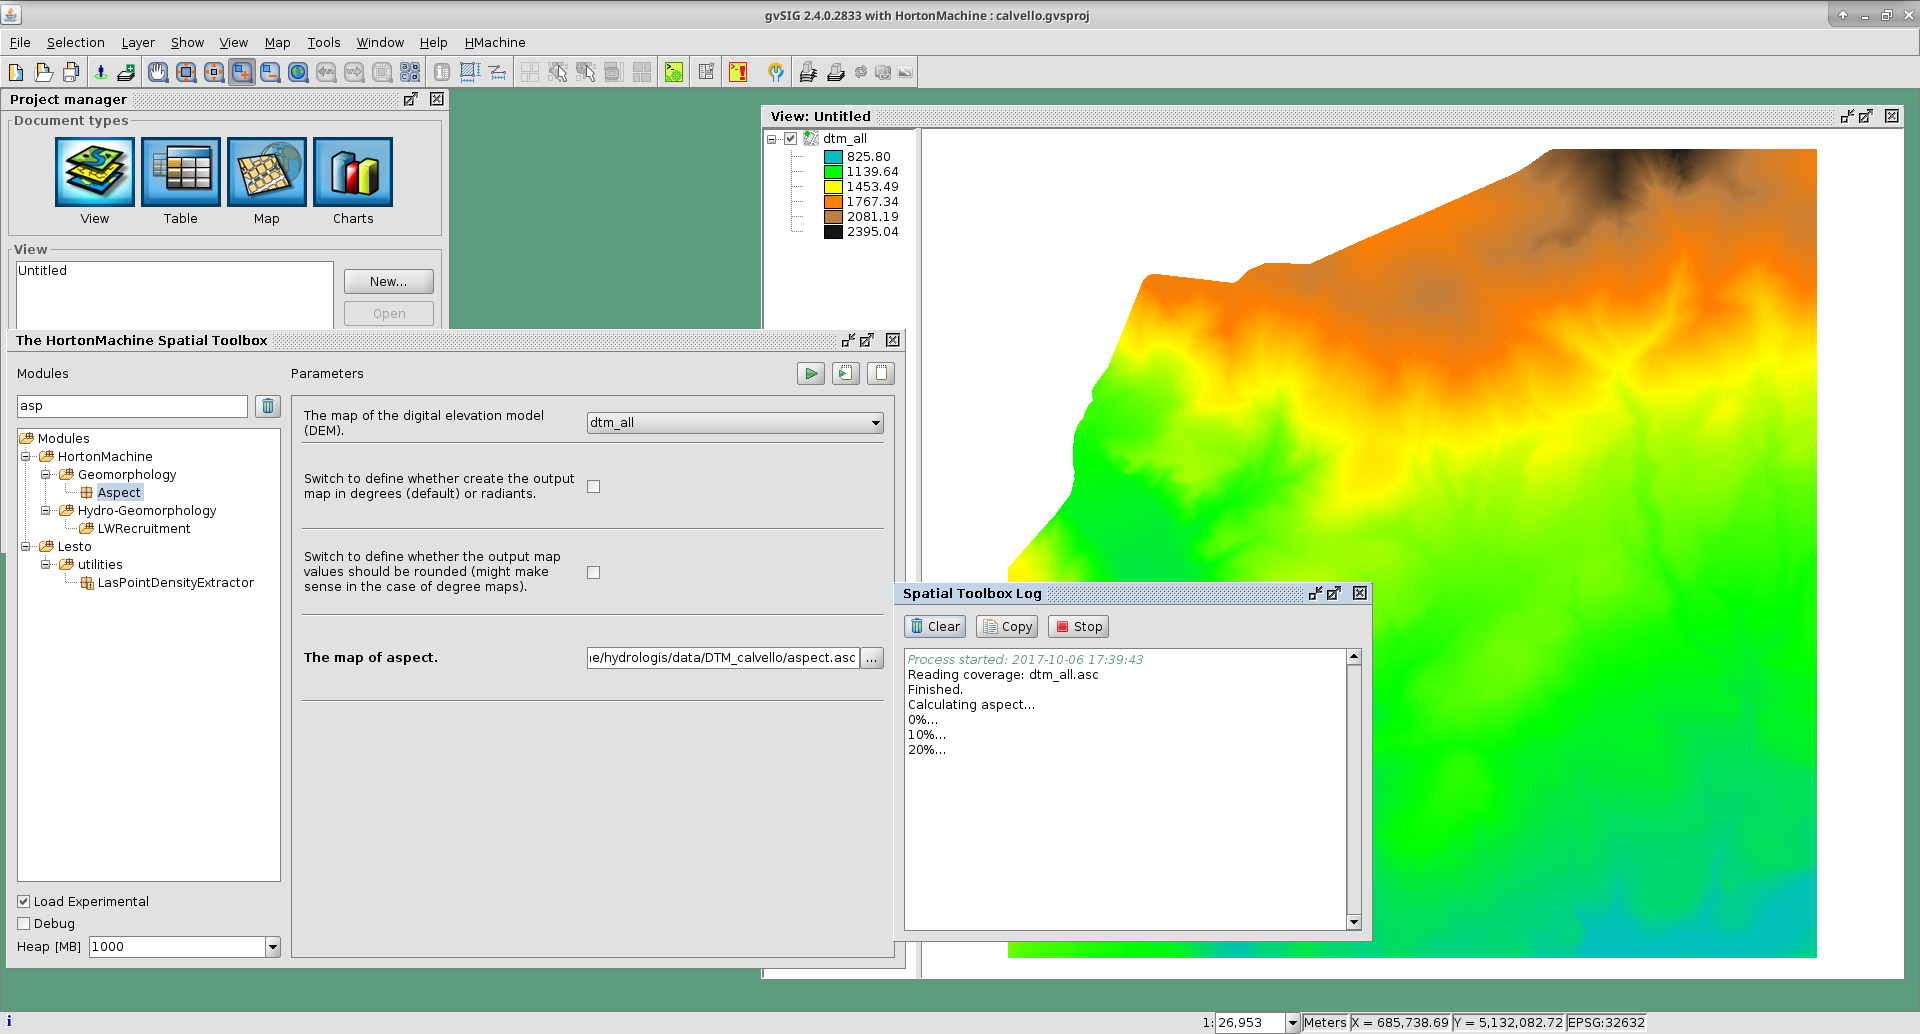This screenshot has height=1034, width=1920.
Task: Click the clipboard icon in Parameters header
Action: point(881,374)
